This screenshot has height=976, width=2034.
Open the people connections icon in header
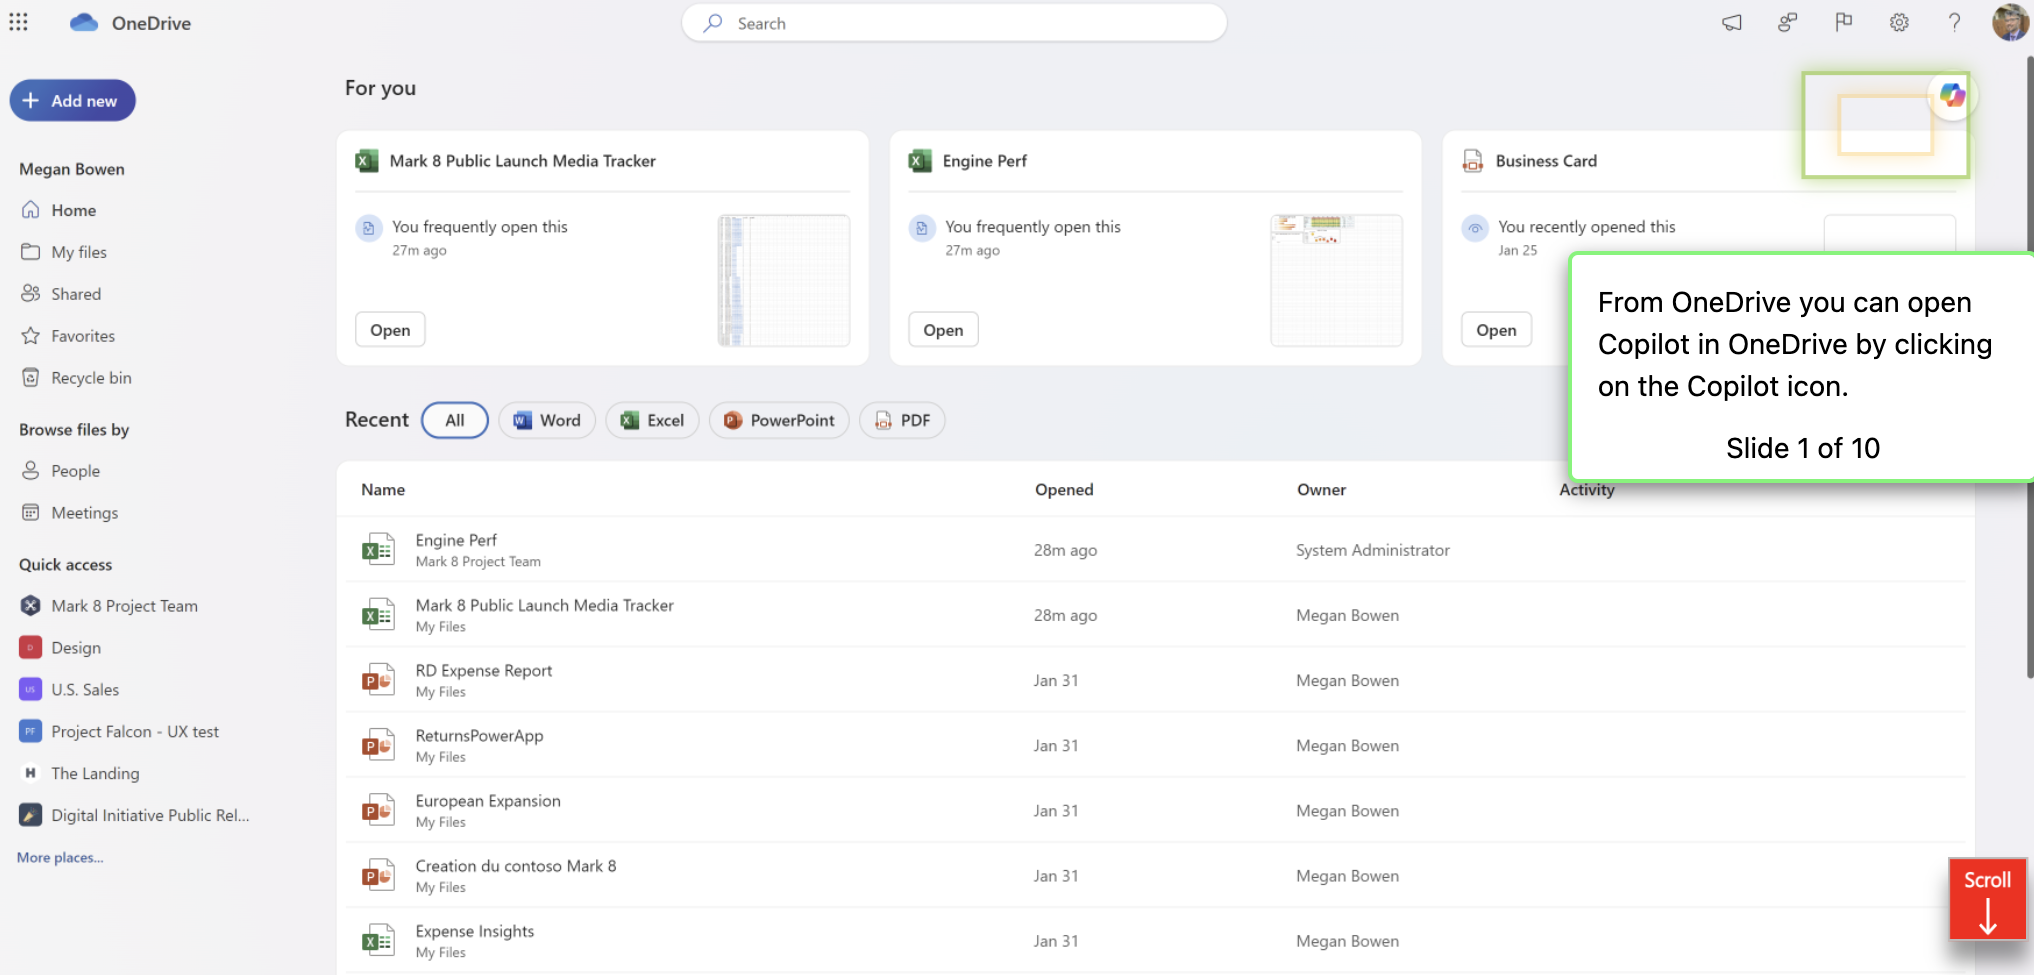coord(1788,22)
